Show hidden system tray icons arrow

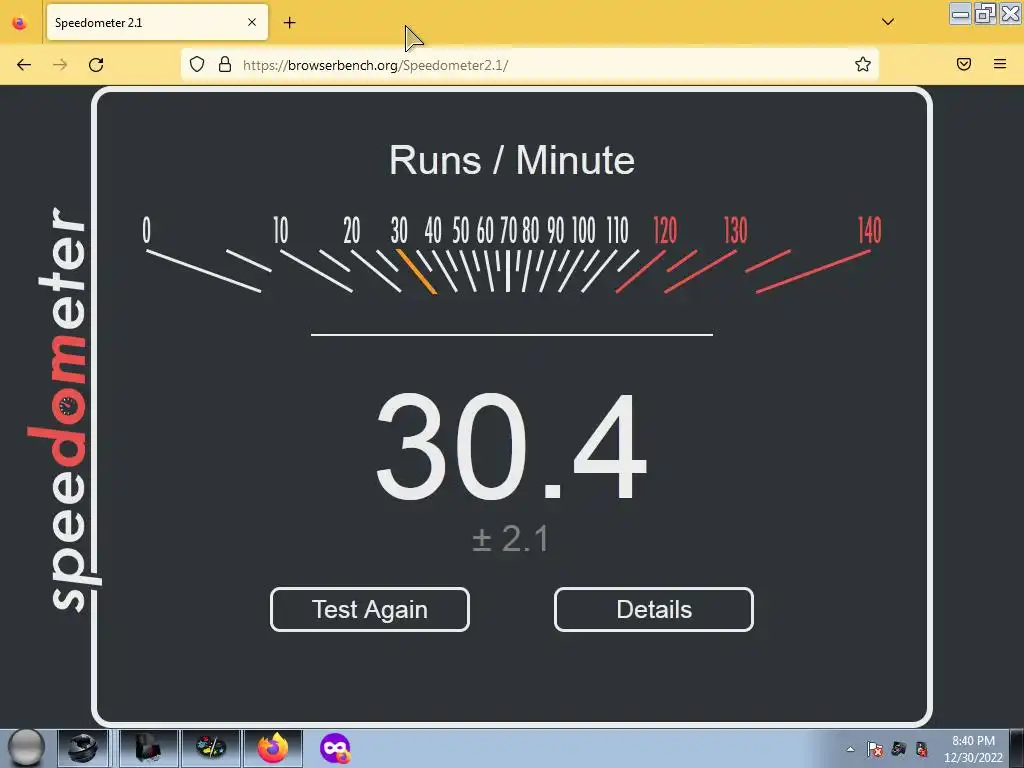(850, 749)
